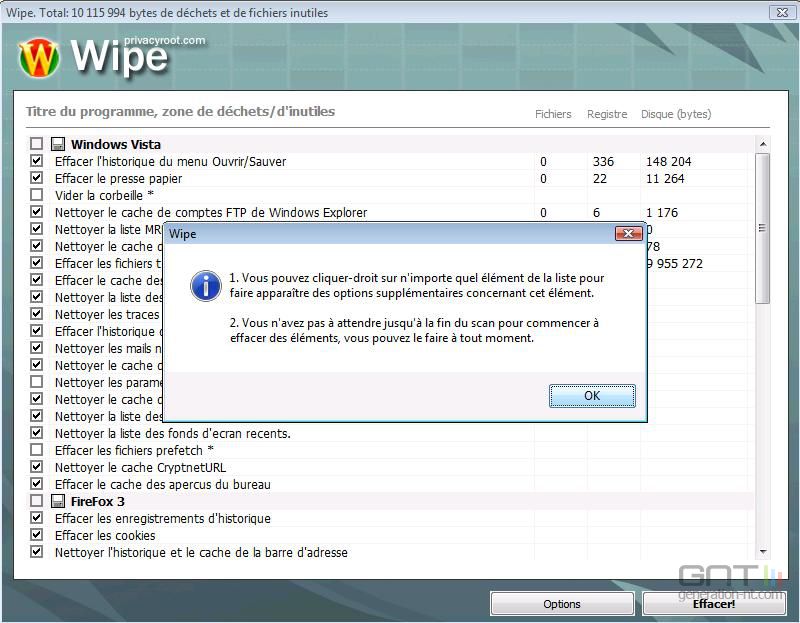Enable the Effacer les fichiers prefetch checkbox

[36, 450]
